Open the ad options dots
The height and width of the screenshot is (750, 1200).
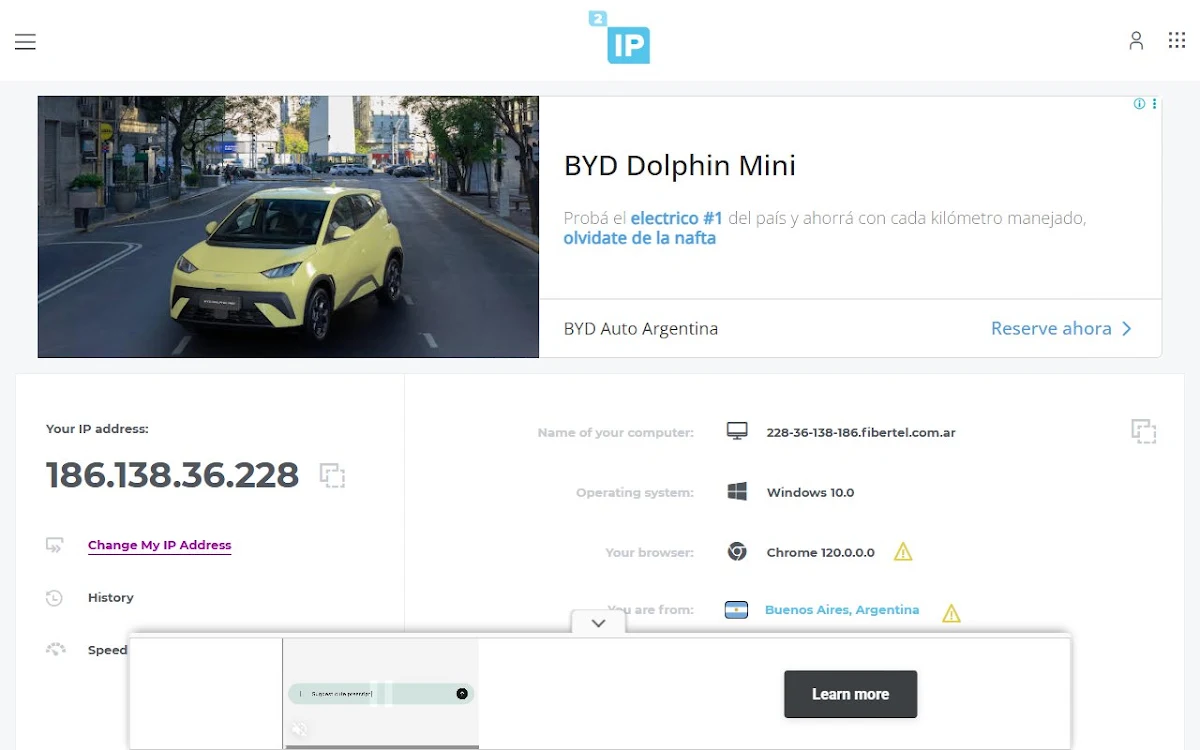[x=1154, y=104]
